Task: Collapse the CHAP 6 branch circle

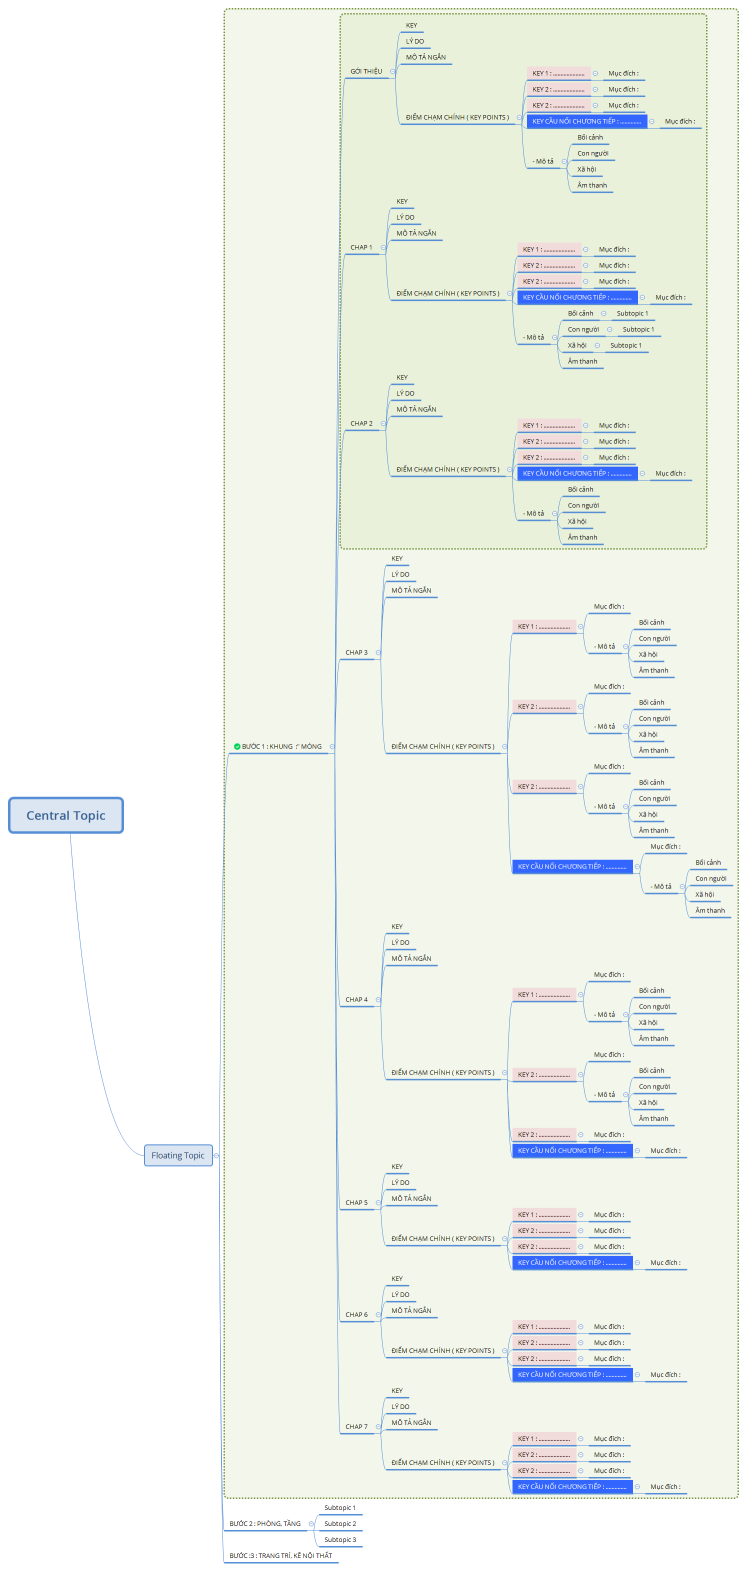Action: (378, 1314)
